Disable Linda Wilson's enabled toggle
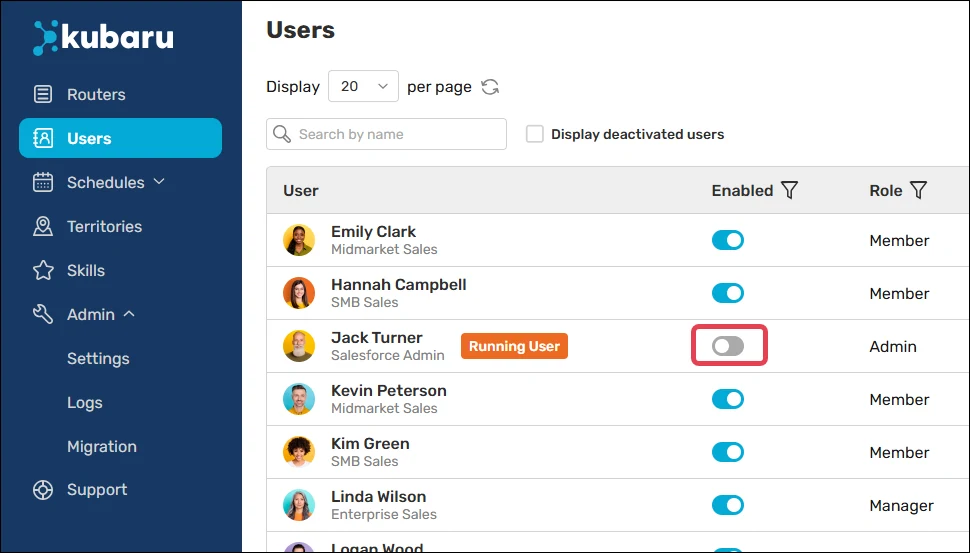Screen dimensions: 970x553 [x=728, y=505]
